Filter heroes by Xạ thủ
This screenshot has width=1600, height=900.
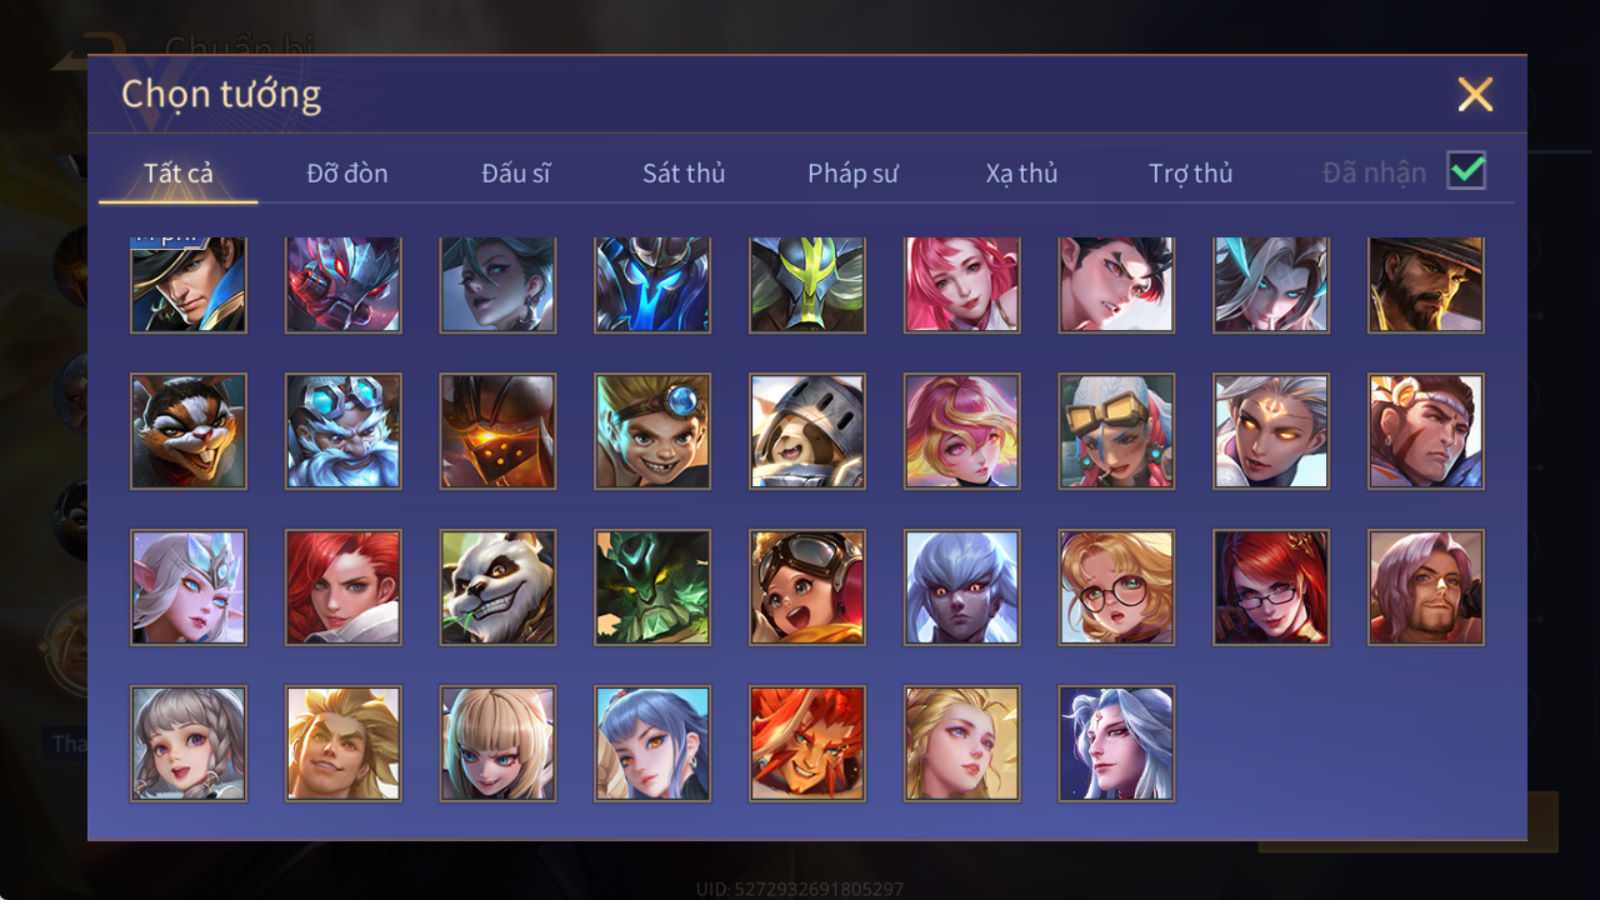coord(1021,173)
